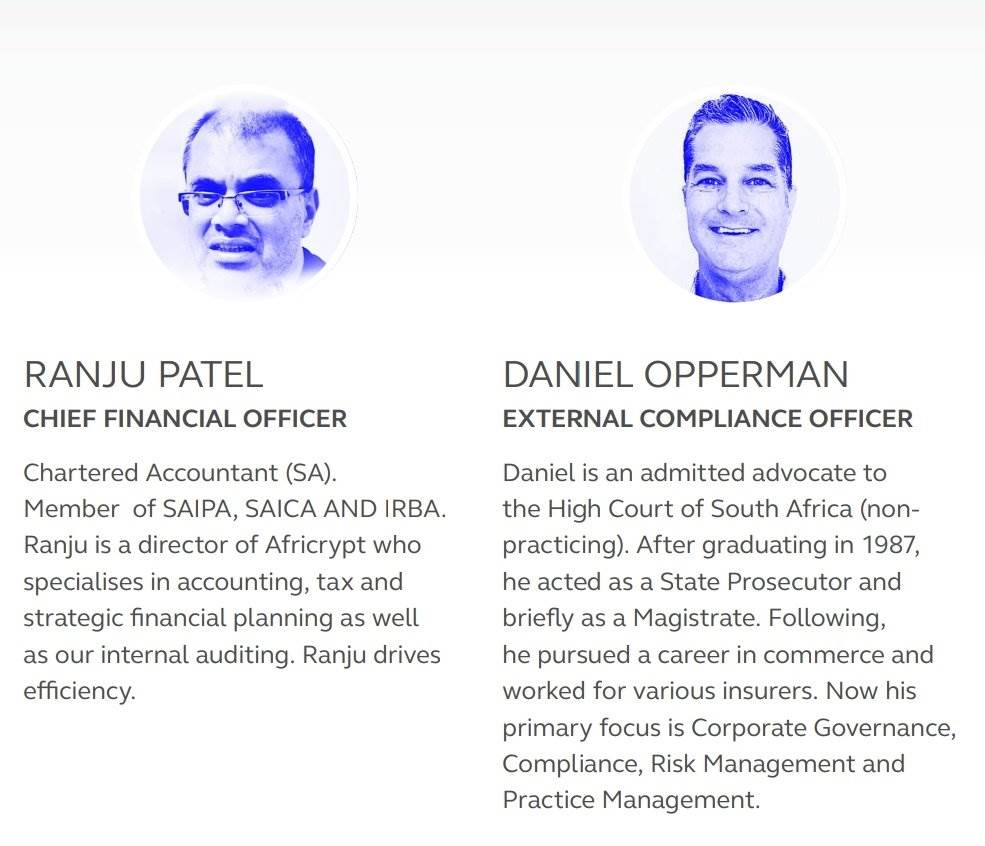Click Ranju Patel's circular profile photo
Screen dimensions: 985x846
tap(247, 196)
